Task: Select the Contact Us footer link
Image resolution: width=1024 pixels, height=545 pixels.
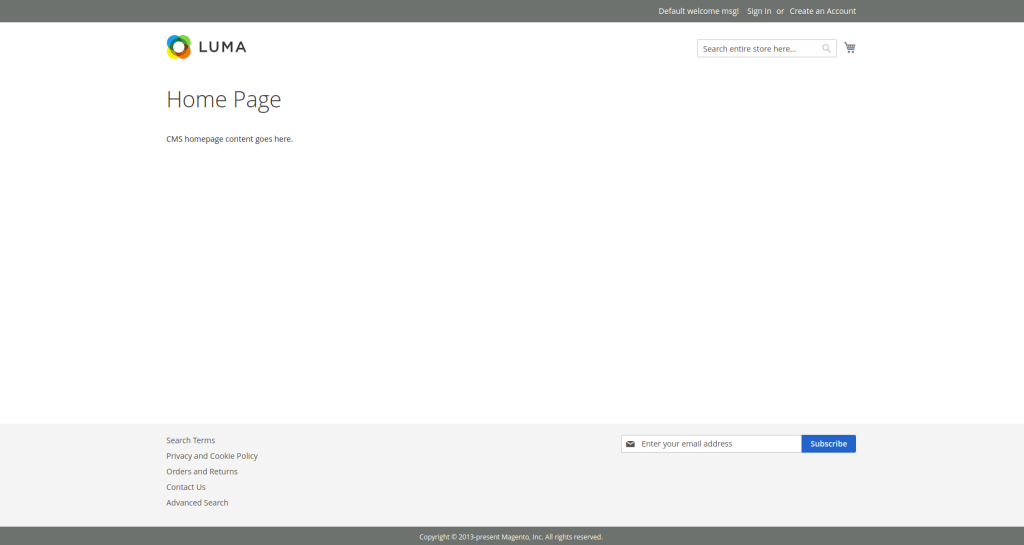Action: click(x=186, y=487)
